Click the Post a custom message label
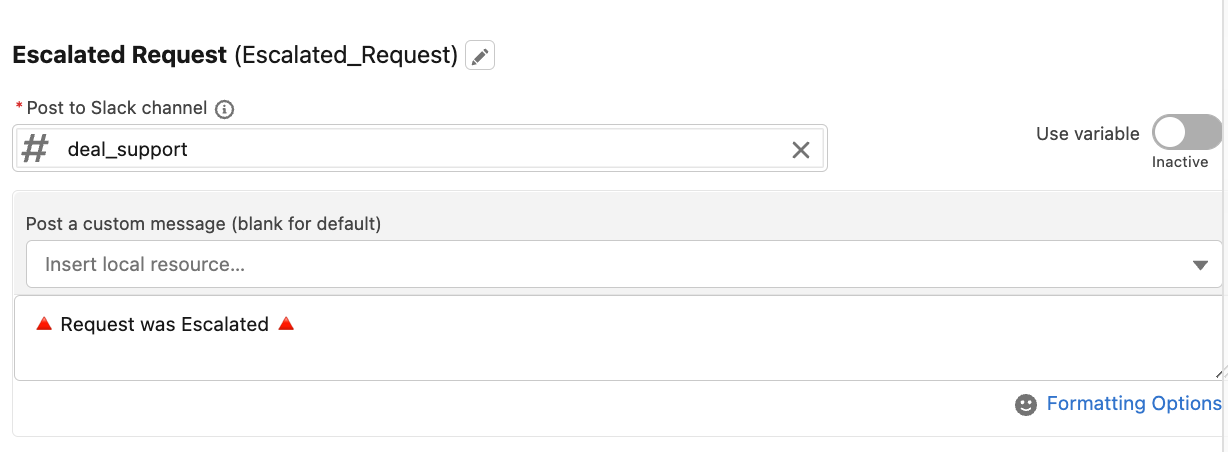 204,224
